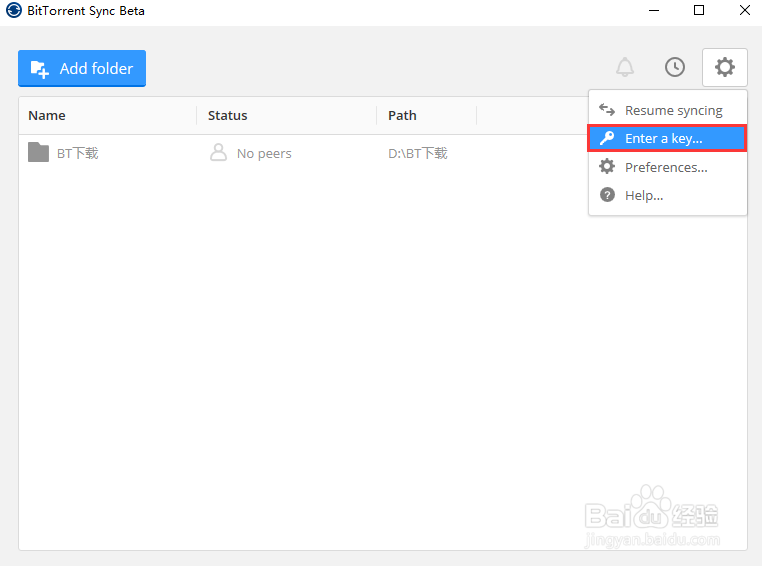Click the D:\BT下载 path text
Screen dimensions: 762x566
tap(417, 154)
